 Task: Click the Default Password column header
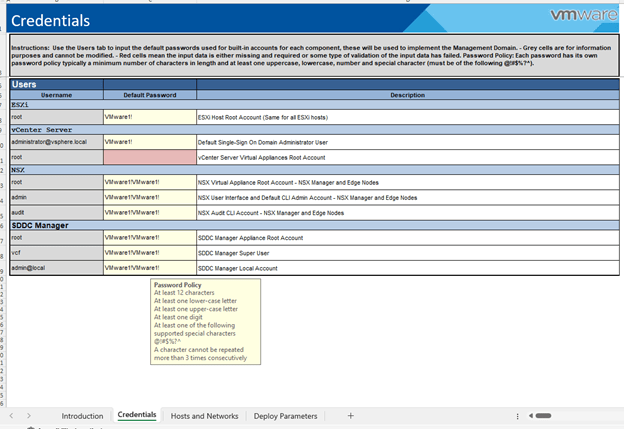(148, 95)
